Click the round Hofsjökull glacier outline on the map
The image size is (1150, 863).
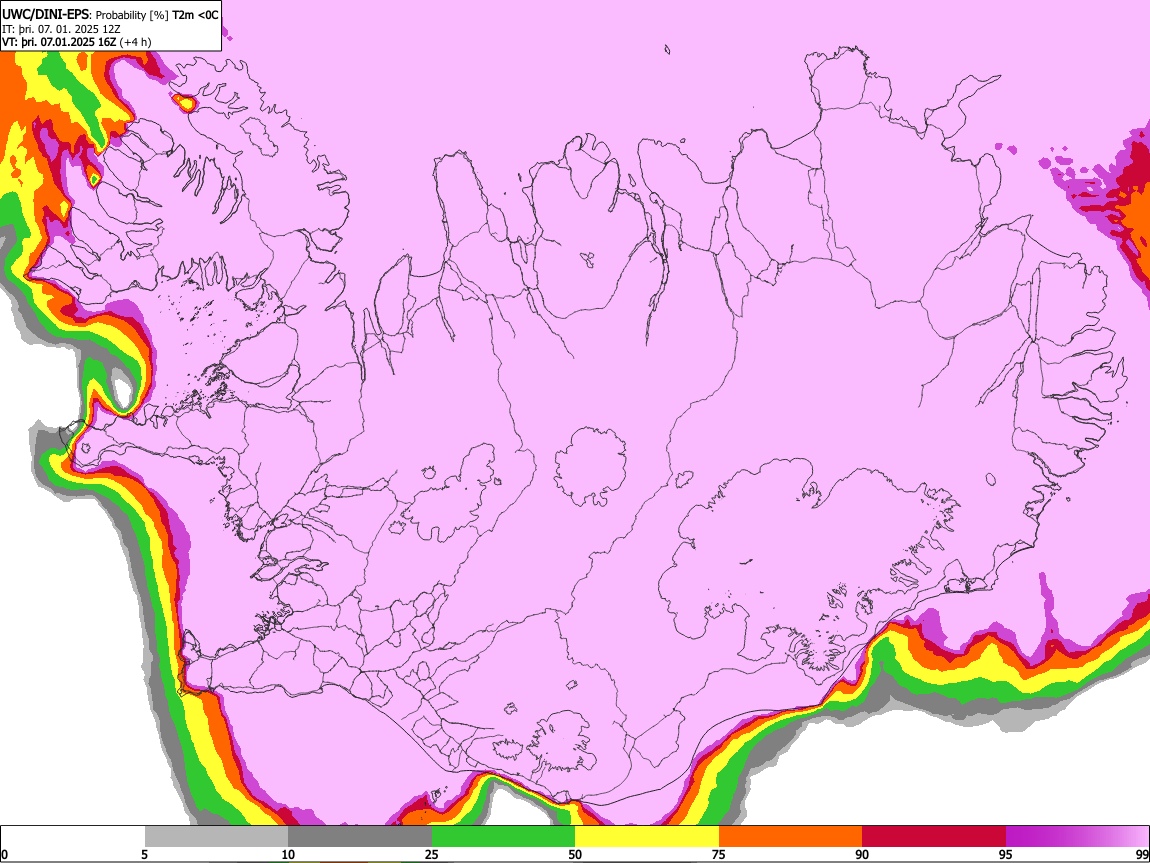590,466
